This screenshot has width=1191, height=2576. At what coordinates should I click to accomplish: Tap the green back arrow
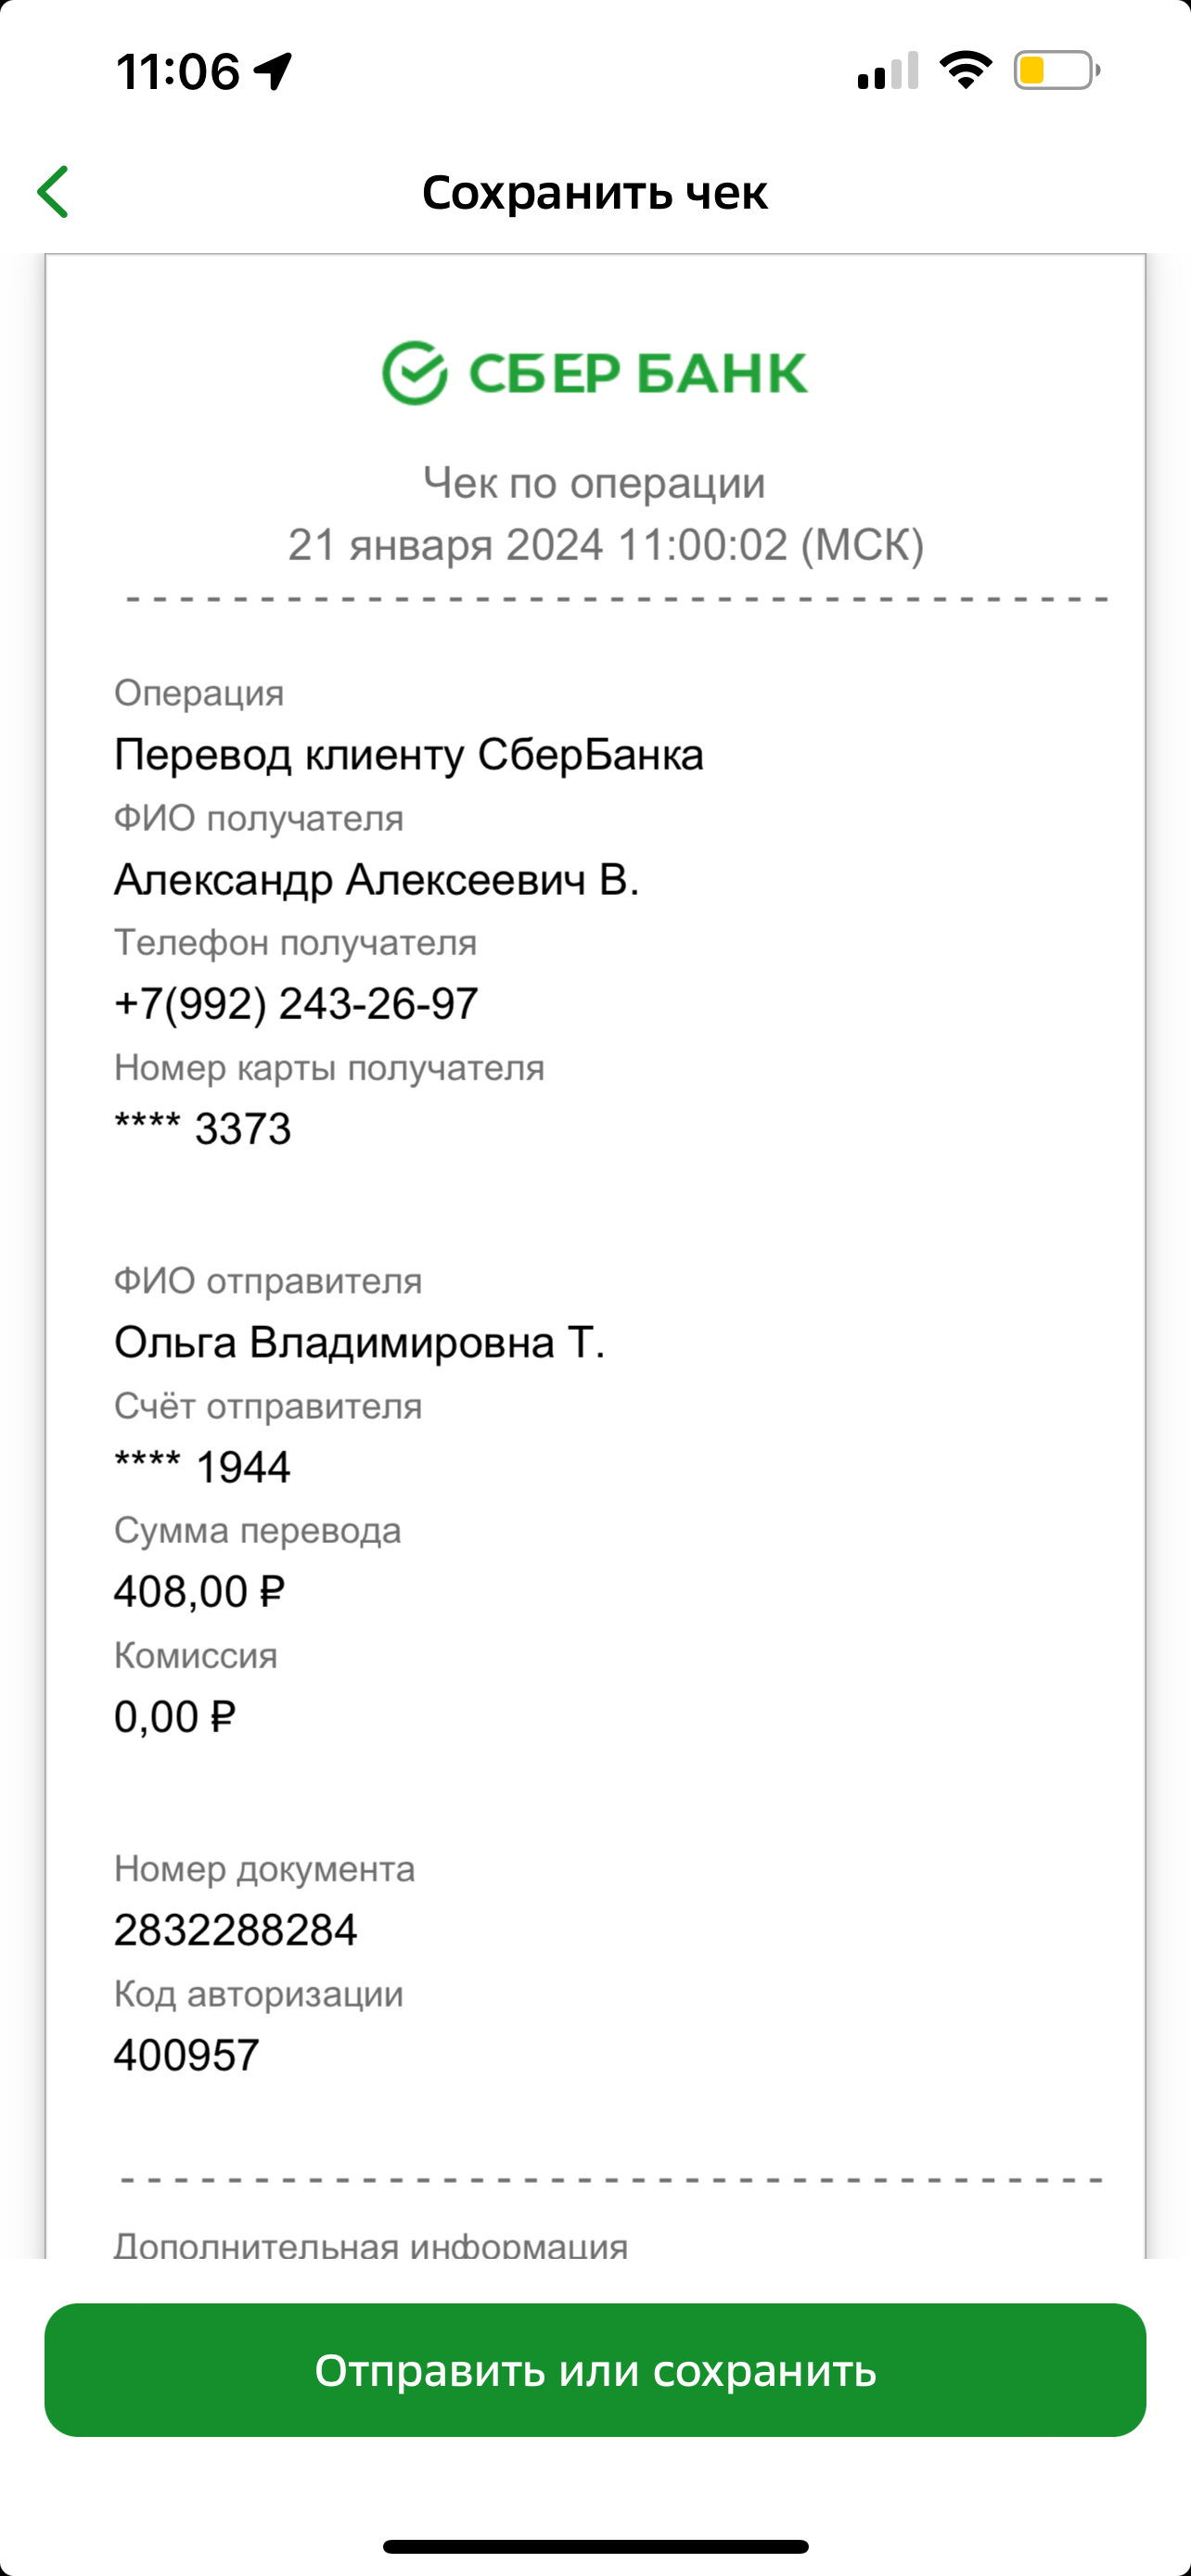[x=53, y=192]
